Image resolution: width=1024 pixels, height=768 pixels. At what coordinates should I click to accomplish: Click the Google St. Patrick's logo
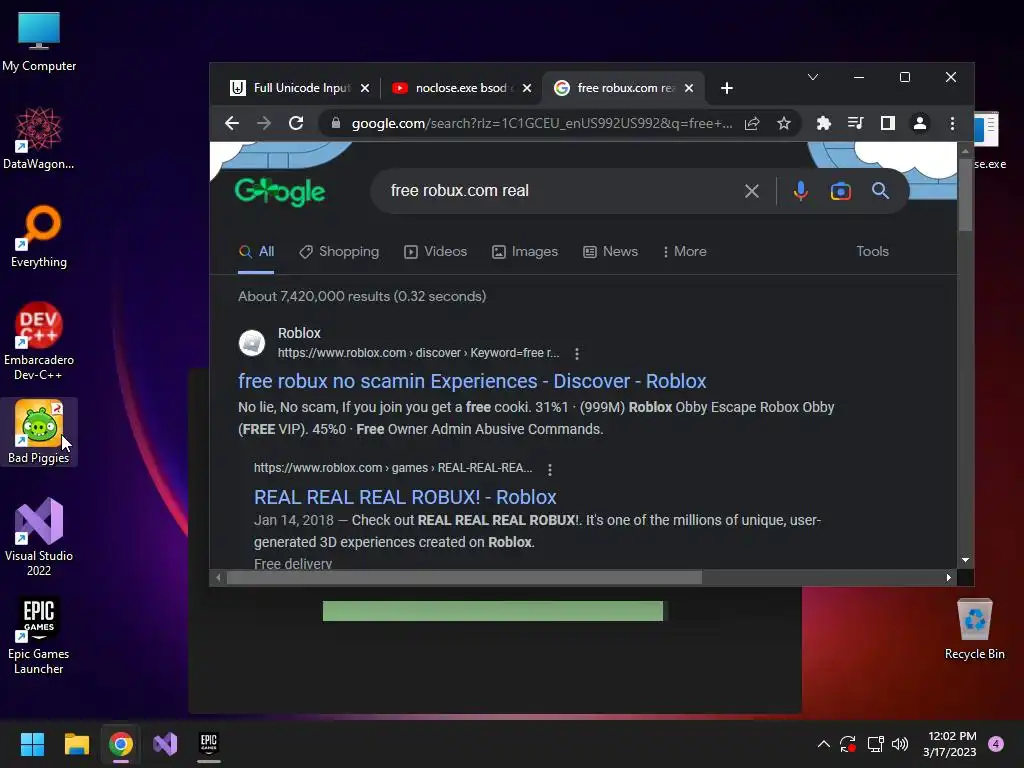(280, 191)
